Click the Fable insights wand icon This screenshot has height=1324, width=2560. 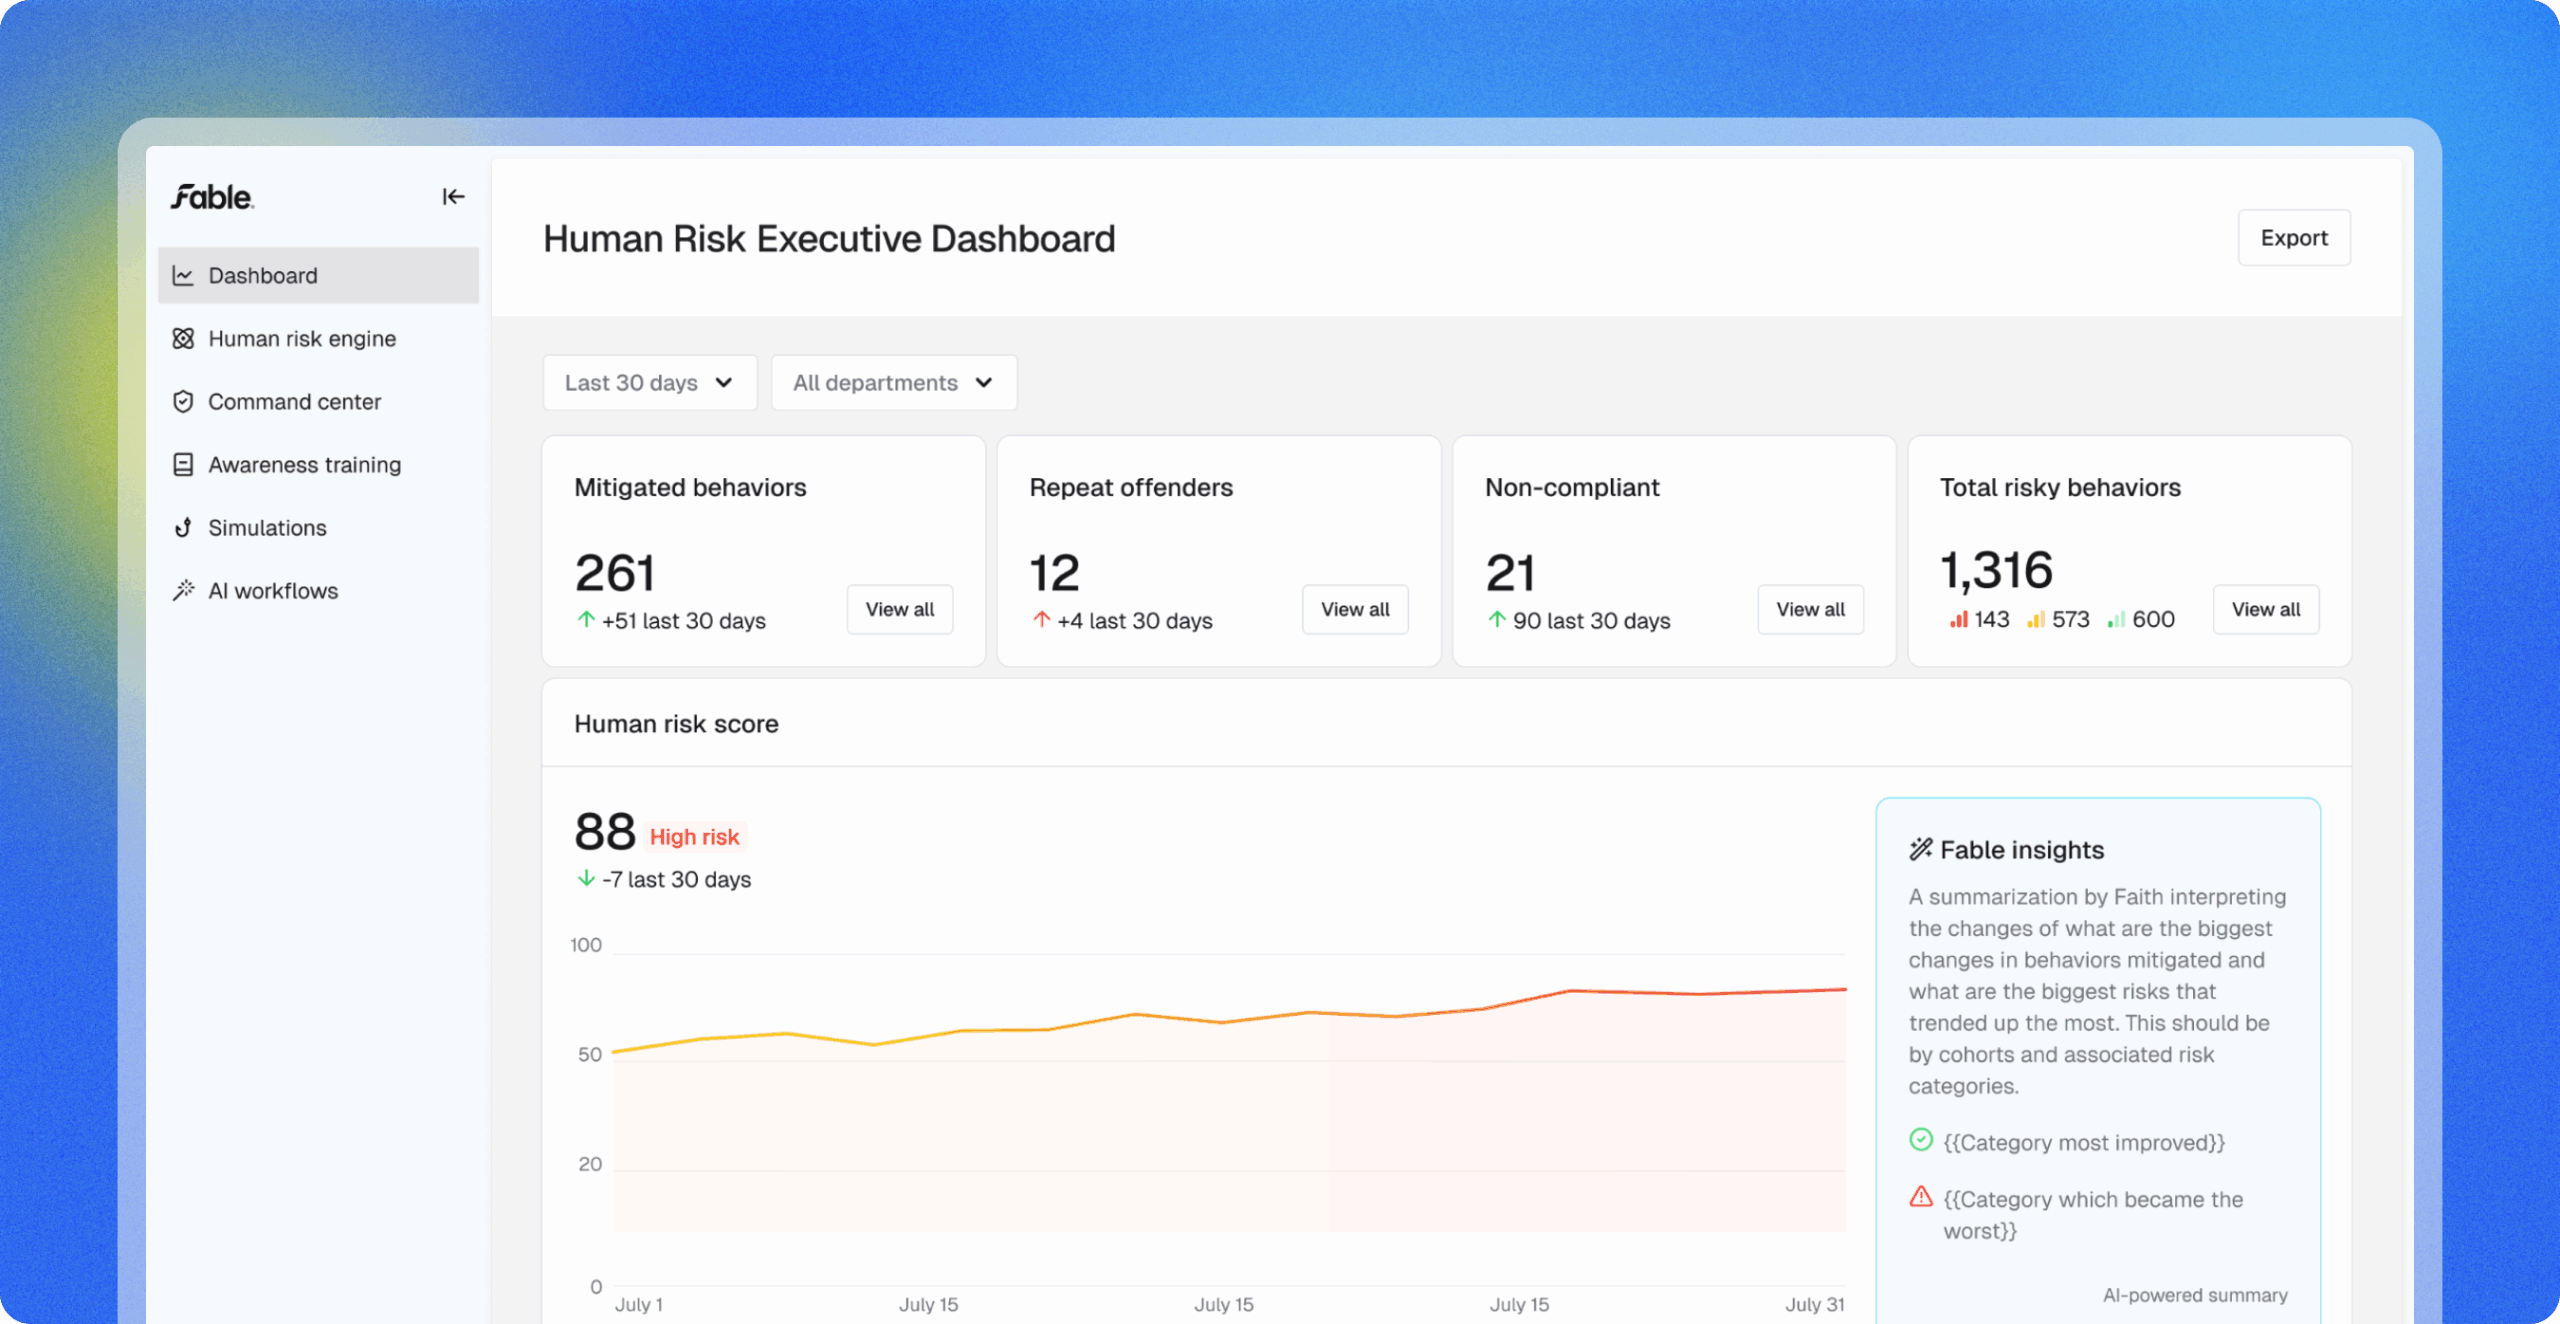tap(1921, 849)
